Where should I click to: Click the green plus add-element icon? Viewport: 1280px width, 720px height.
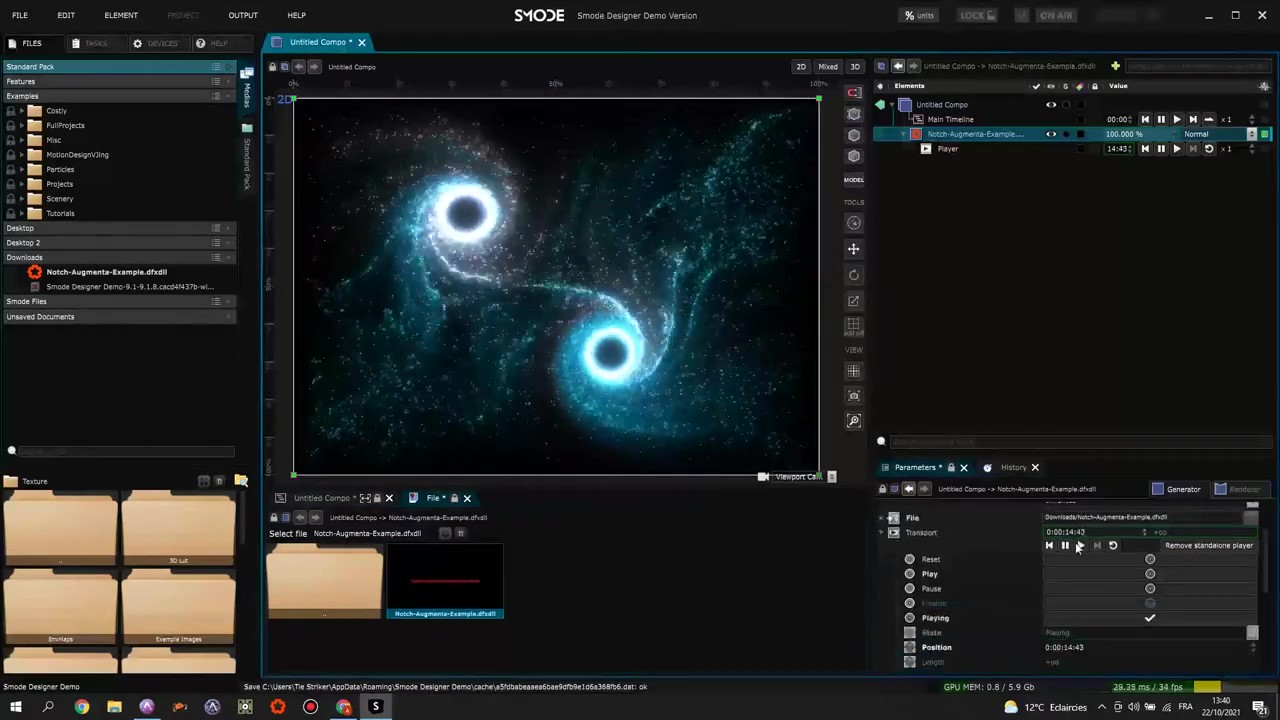click(x=1115, y=66)
